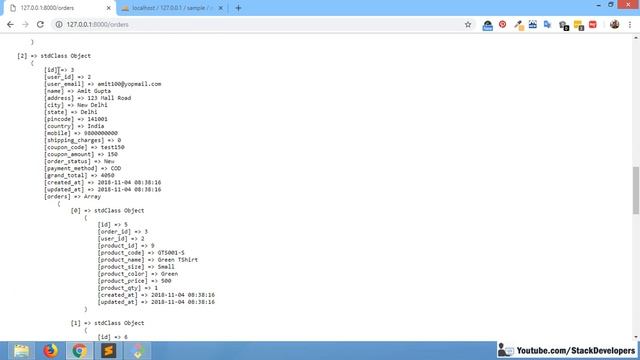Viewport: 640px width, 360px height.
Task: Click the '[0] => stdClass Object' line
Action: pos(107,211)
